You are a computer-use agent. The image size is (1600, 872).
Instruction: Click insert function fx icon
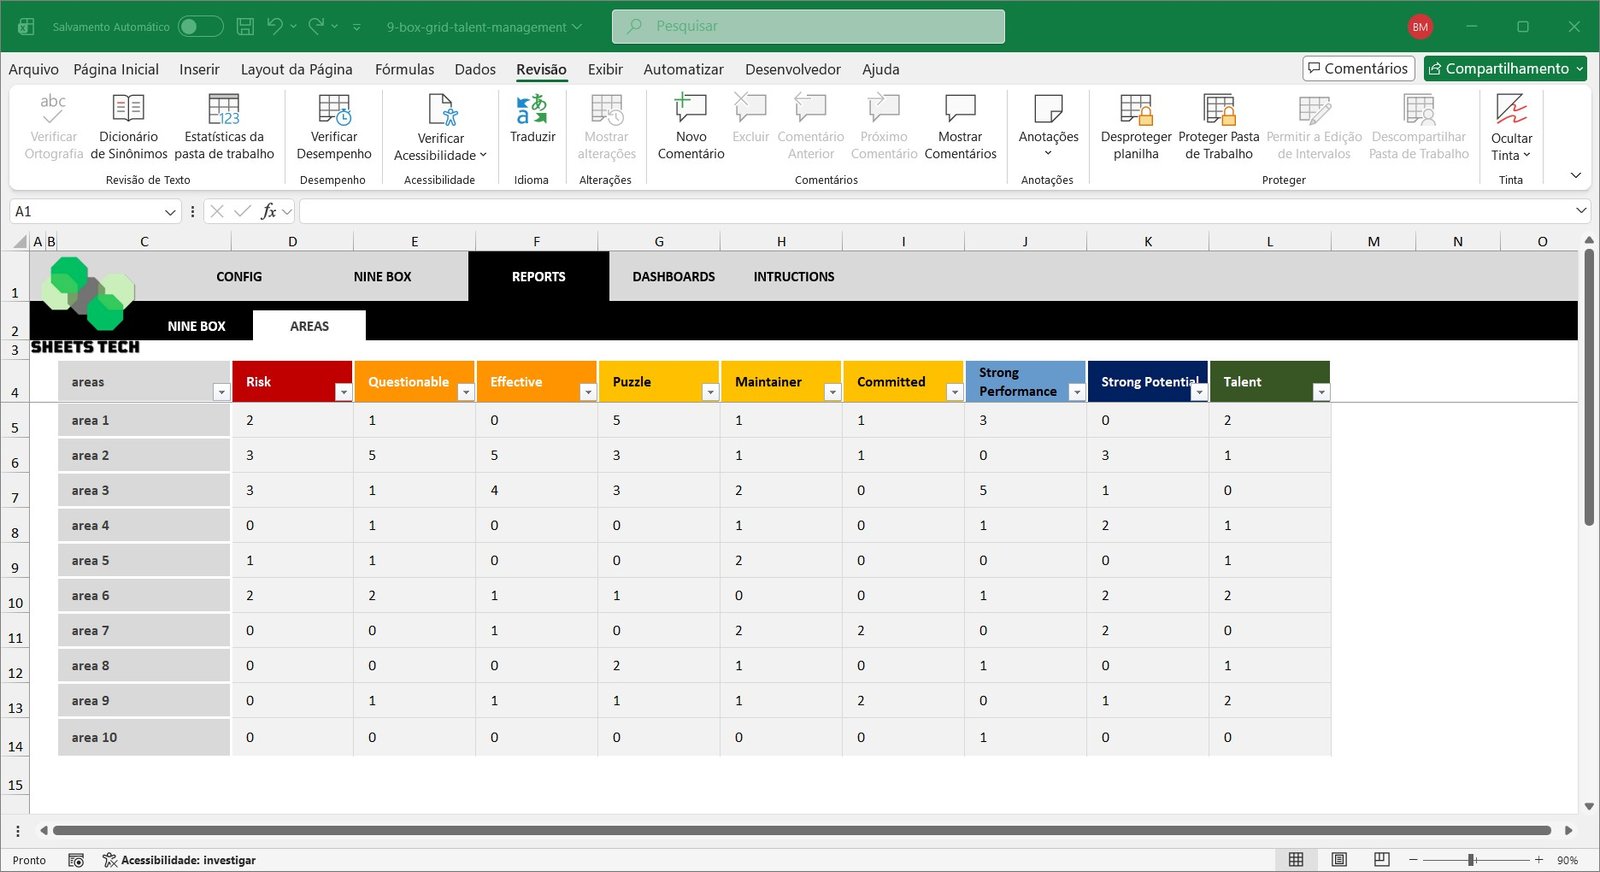[x=268, y=211]
